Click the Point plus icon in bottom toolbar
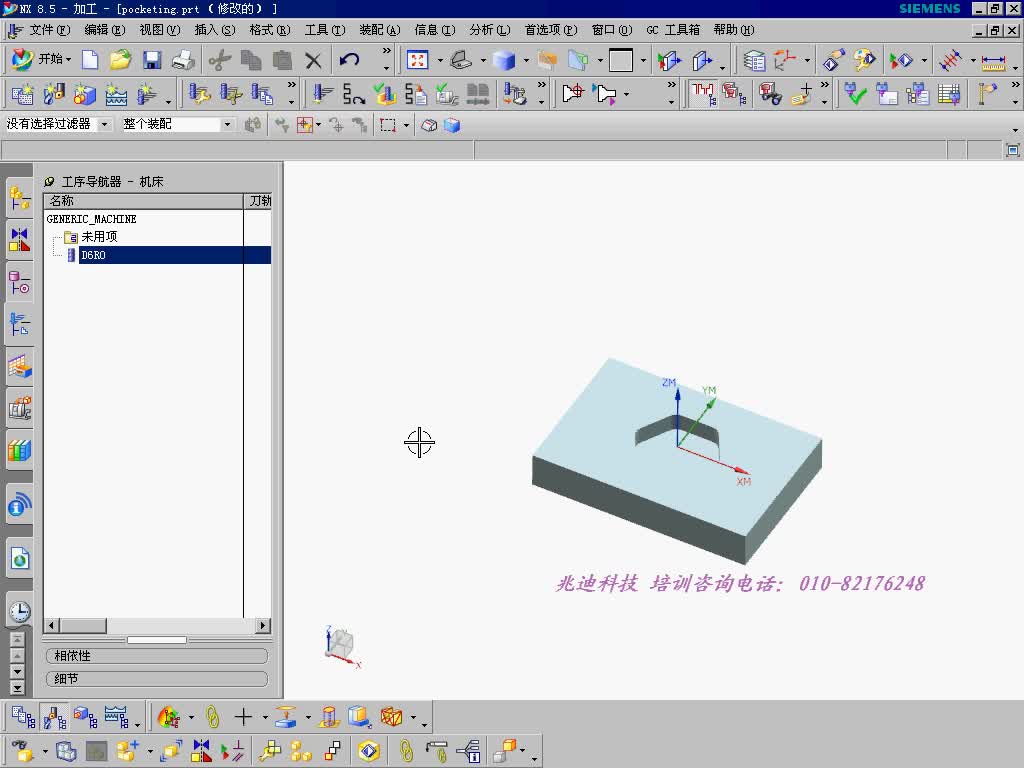The height and width of the screenshot is (768, 1024). [243, 717]
